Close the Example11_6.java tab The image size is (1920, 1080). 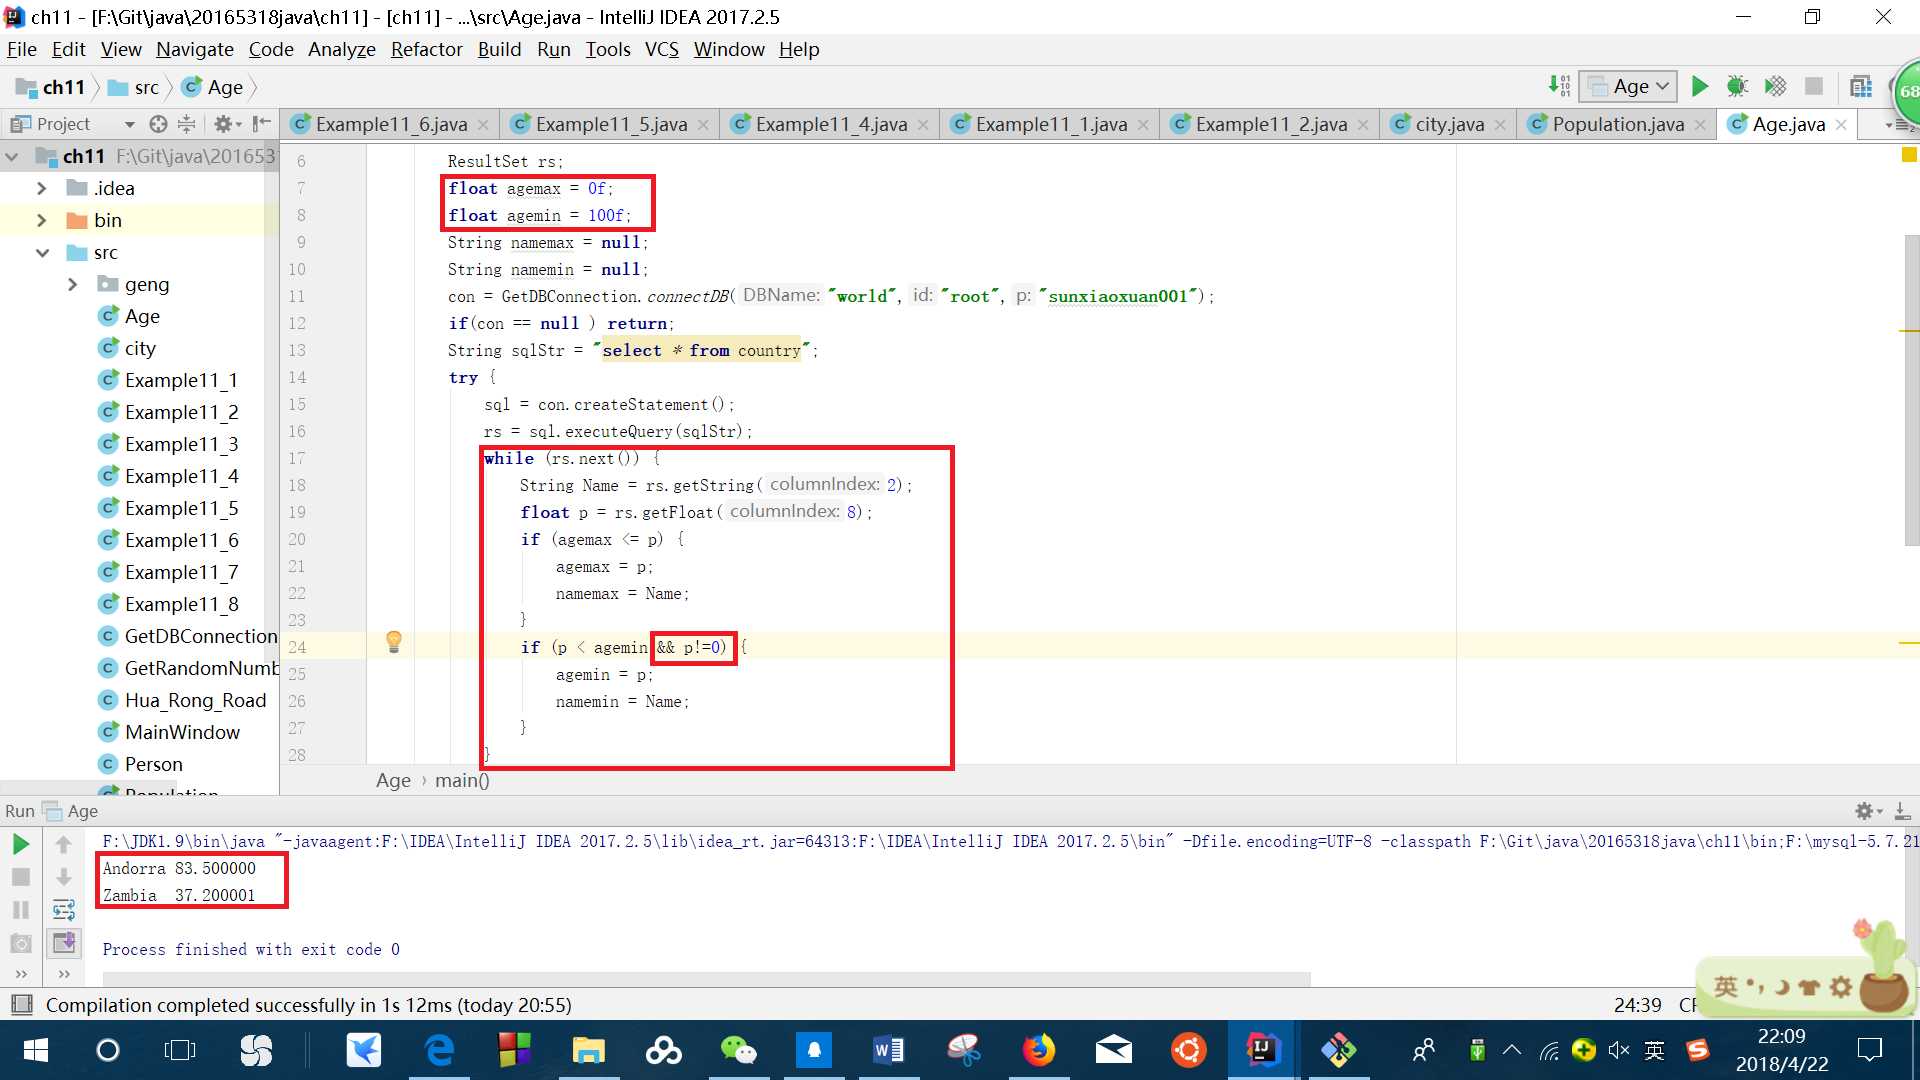pos(483,125)
